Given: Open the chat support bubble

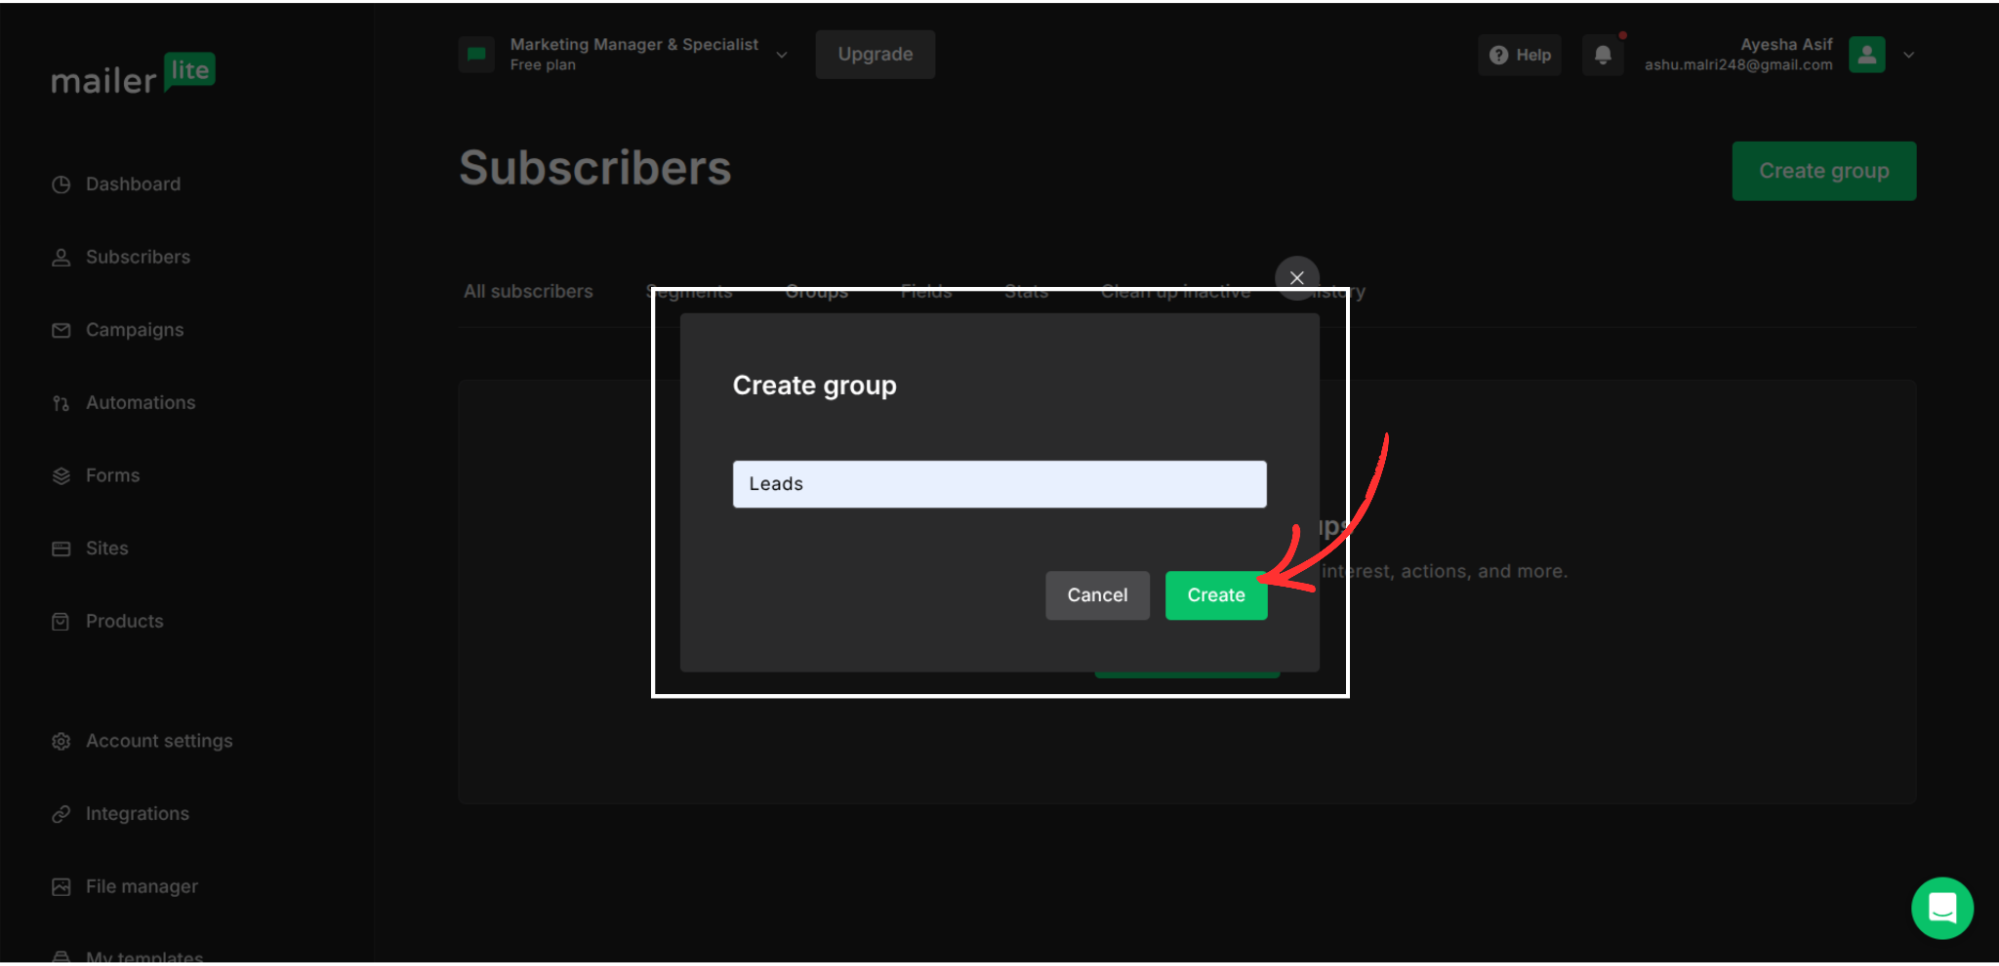Looking at the screenshot, I should pos(1941,908).
